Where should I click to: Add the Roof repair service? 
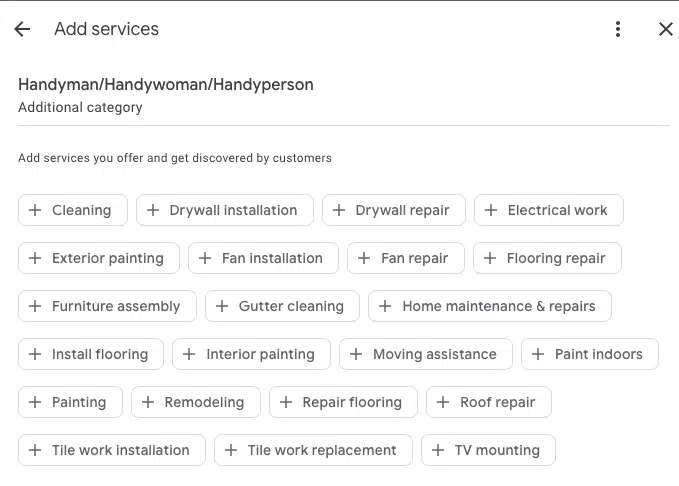(489, 402)
